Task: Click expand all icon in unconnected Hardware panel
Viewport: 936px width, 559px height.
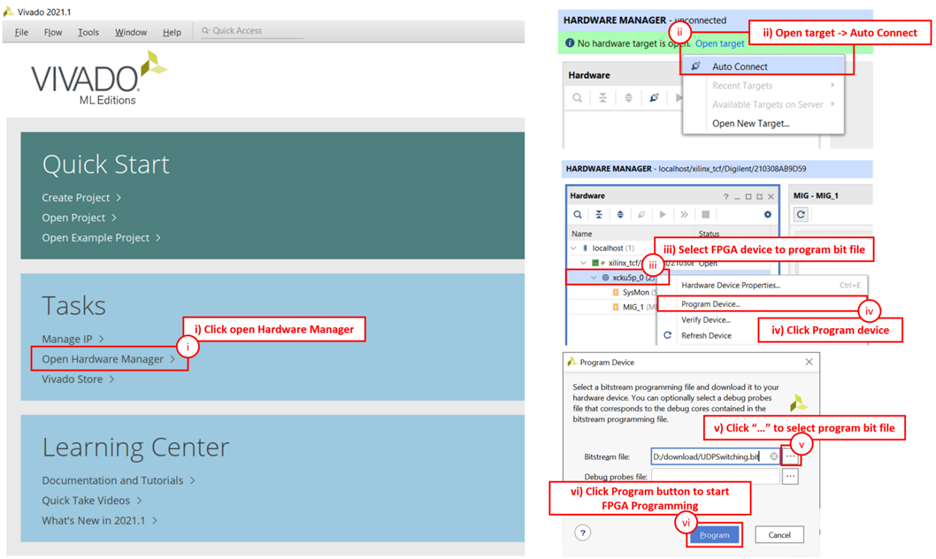Action: tap(629, 98)
